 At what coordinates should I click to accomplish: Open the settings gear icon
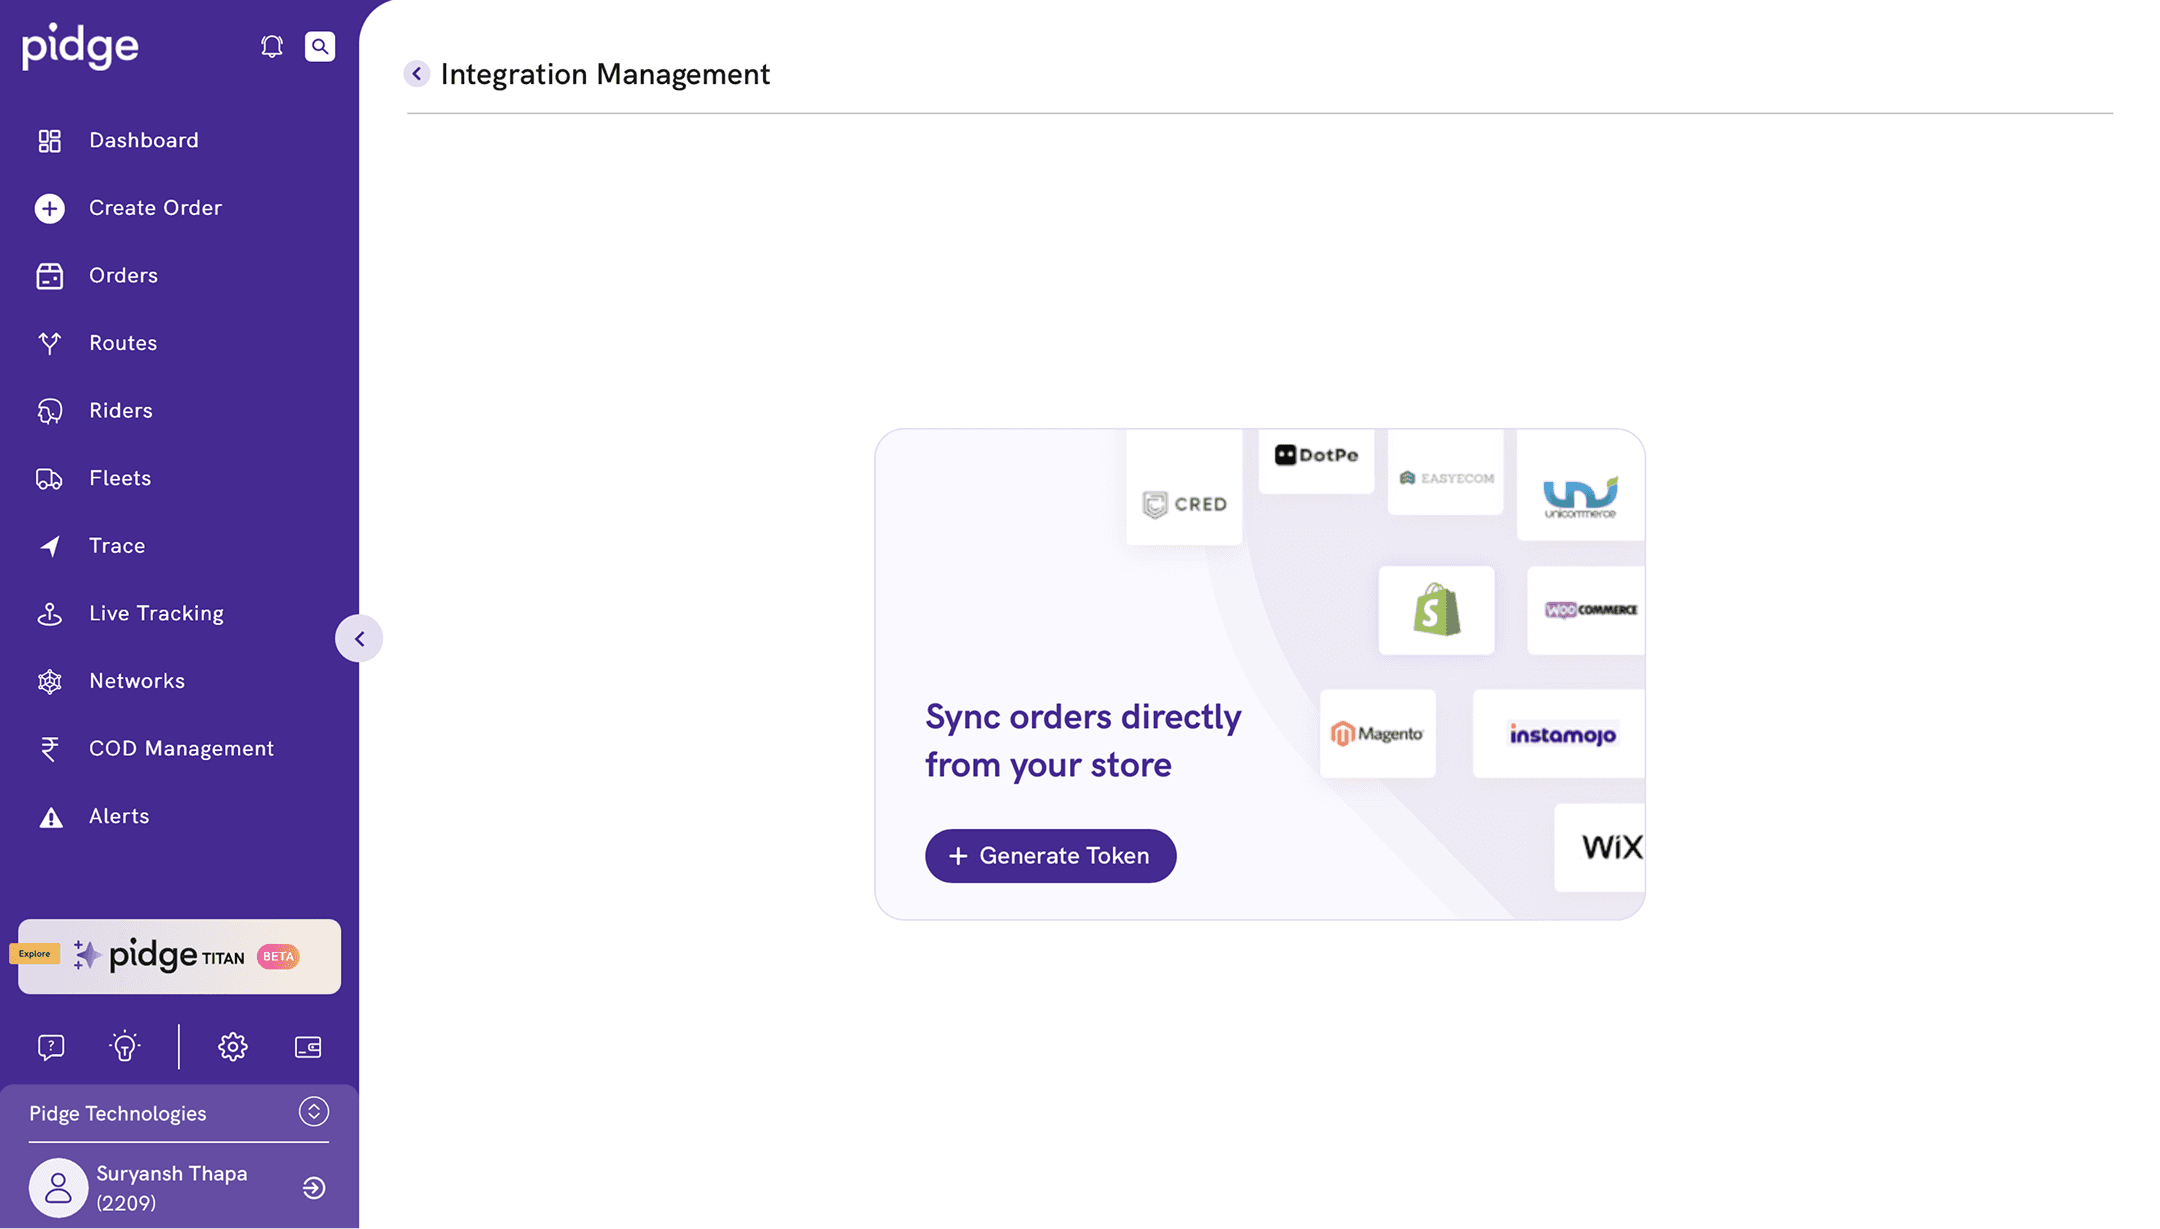(233, 1047)
